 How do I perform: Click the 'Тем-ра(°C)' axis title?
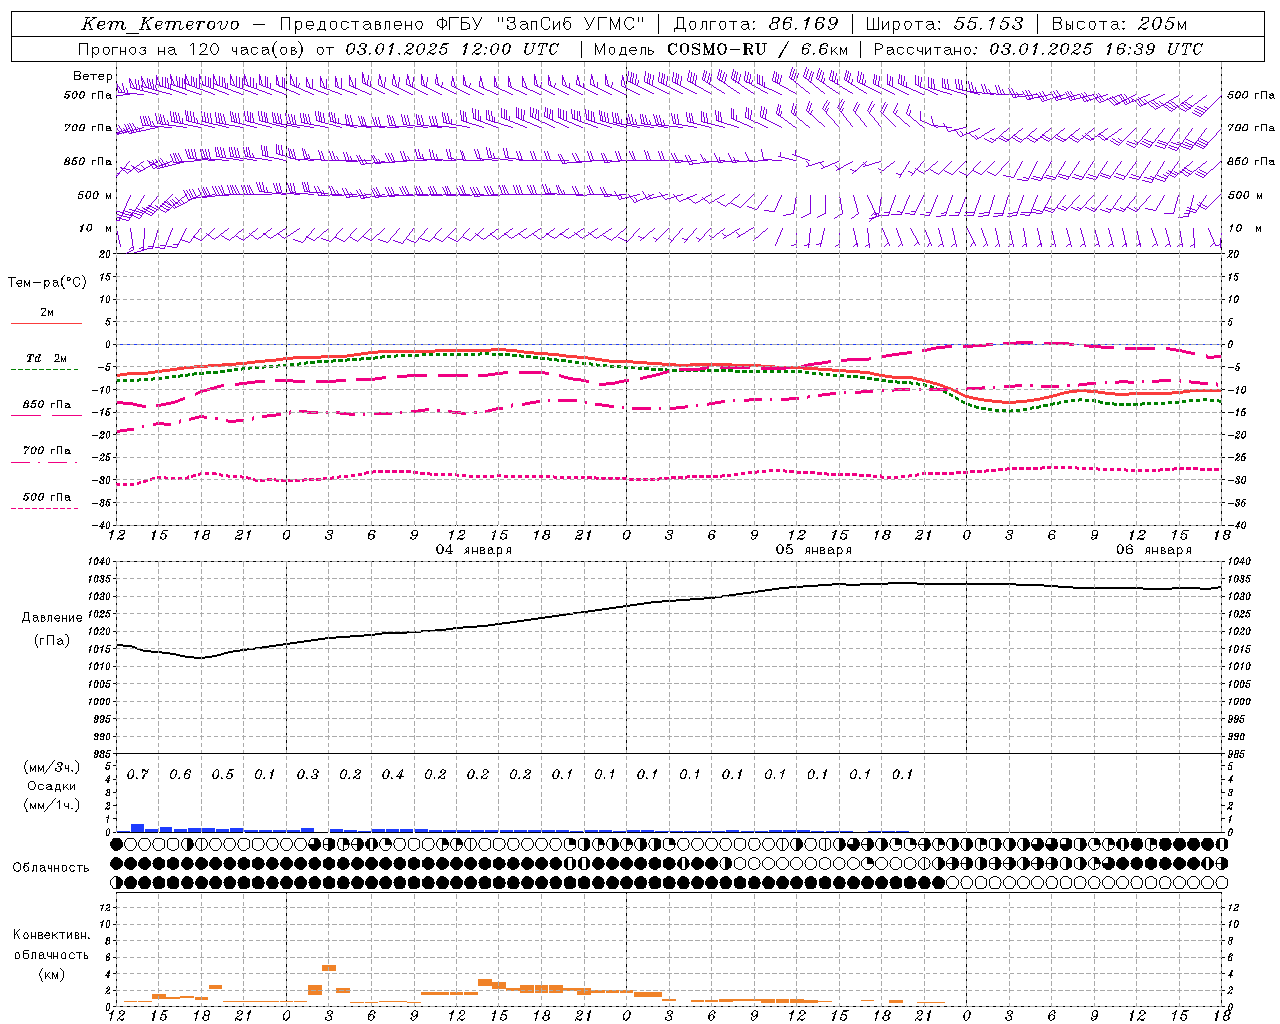47,283
